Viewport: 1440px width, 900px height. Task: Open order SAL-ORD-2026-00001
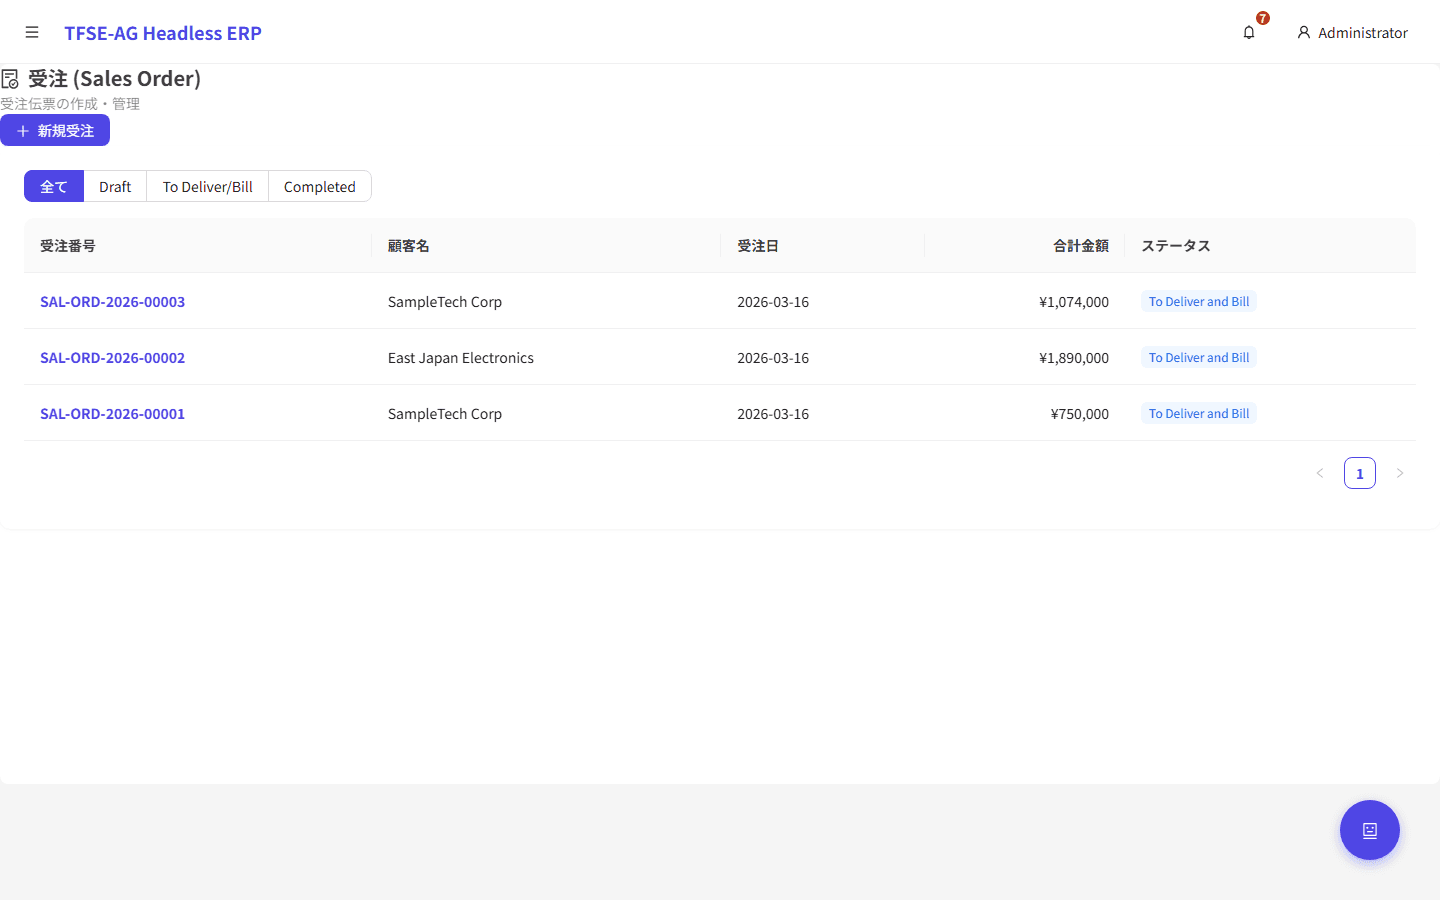(x=112, y=414)
